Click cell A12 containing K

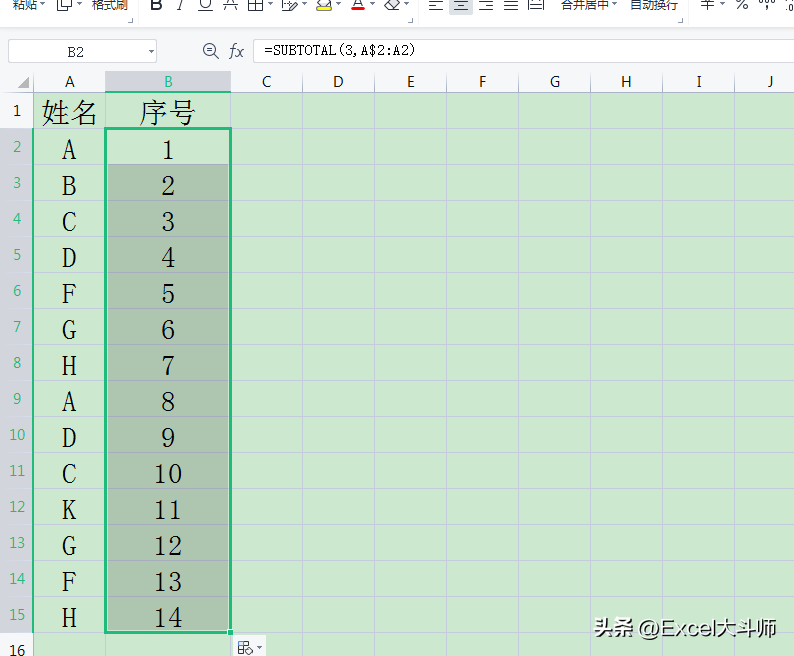(x=70, y=507)
